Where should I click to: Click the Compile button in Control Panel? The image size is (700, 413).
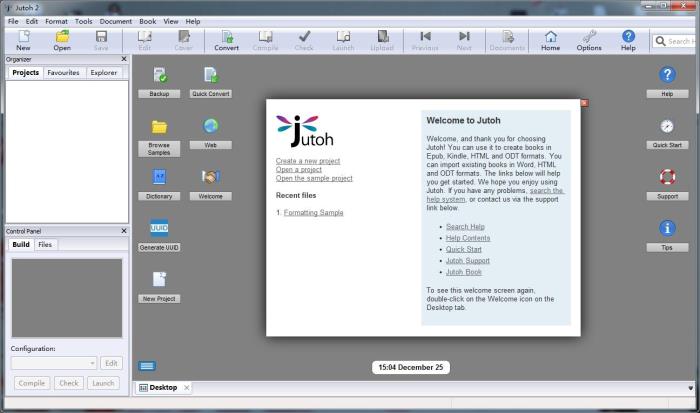pos(32,383)
